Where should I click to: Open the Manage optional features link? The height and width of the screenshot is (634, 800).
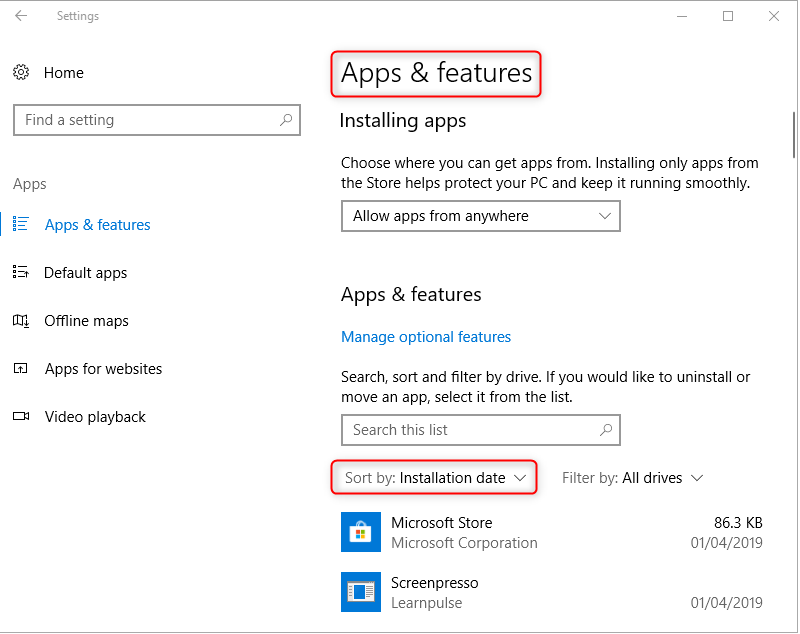(426, 337)
